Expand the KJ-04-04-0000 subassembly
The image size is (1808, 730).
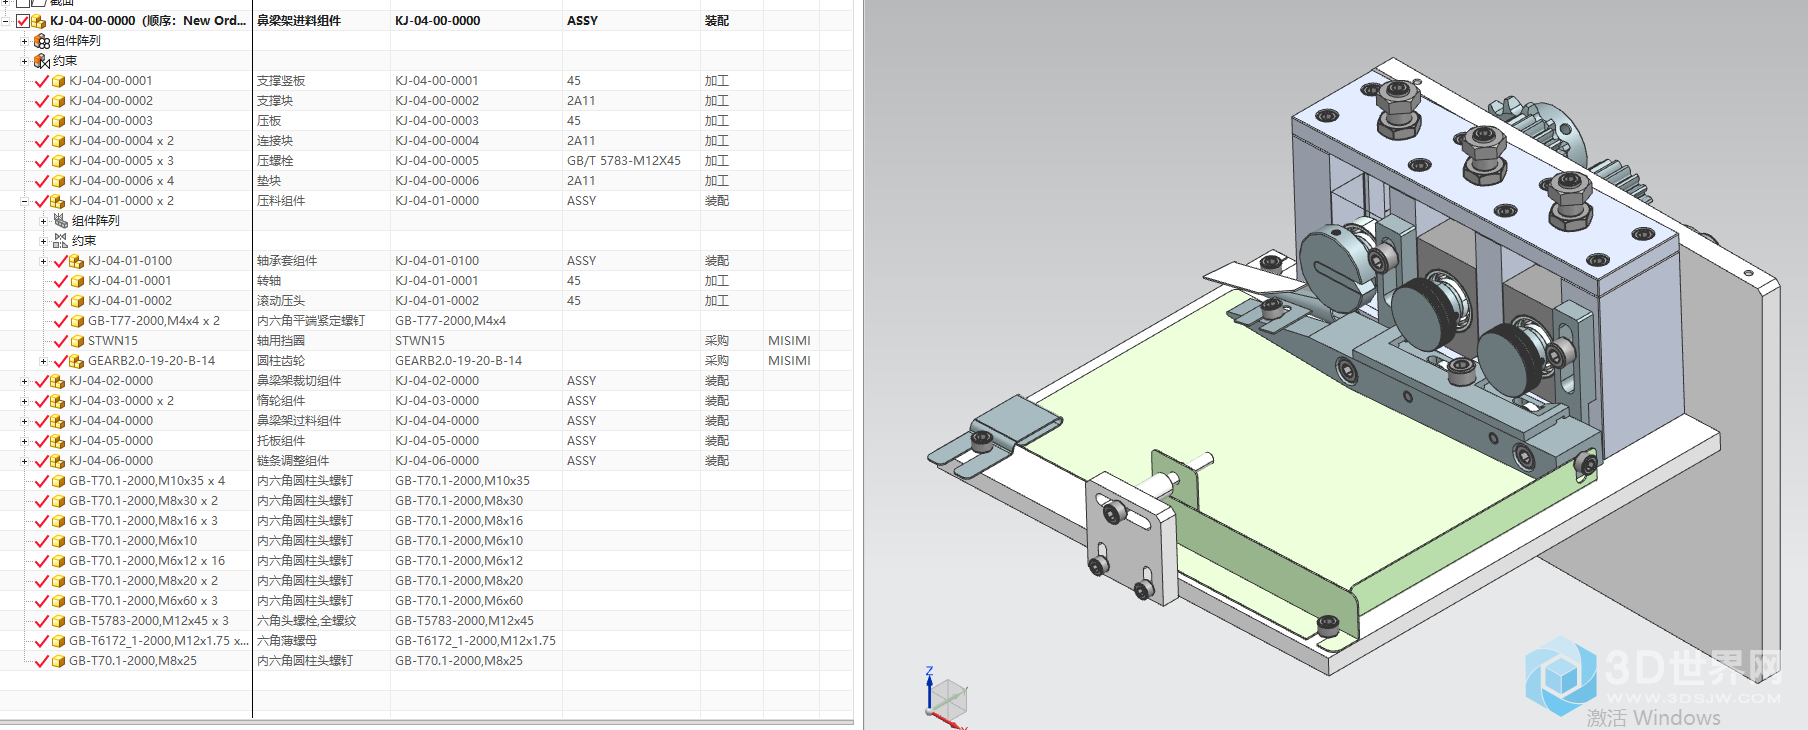(25, 421)
